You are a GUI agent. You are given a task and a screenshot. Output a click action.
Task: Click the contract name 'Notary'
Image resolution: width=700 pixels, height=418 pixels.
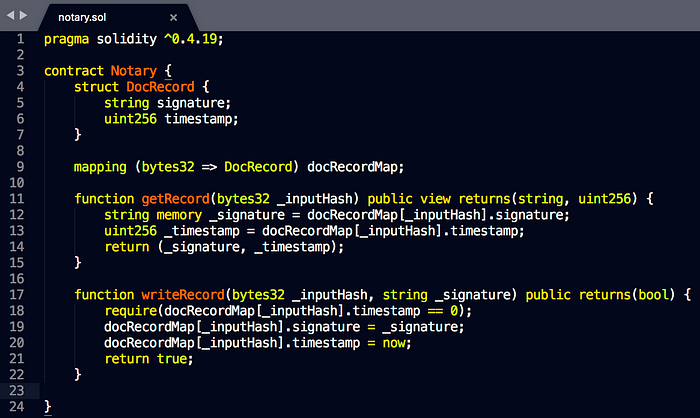[133, 71]
